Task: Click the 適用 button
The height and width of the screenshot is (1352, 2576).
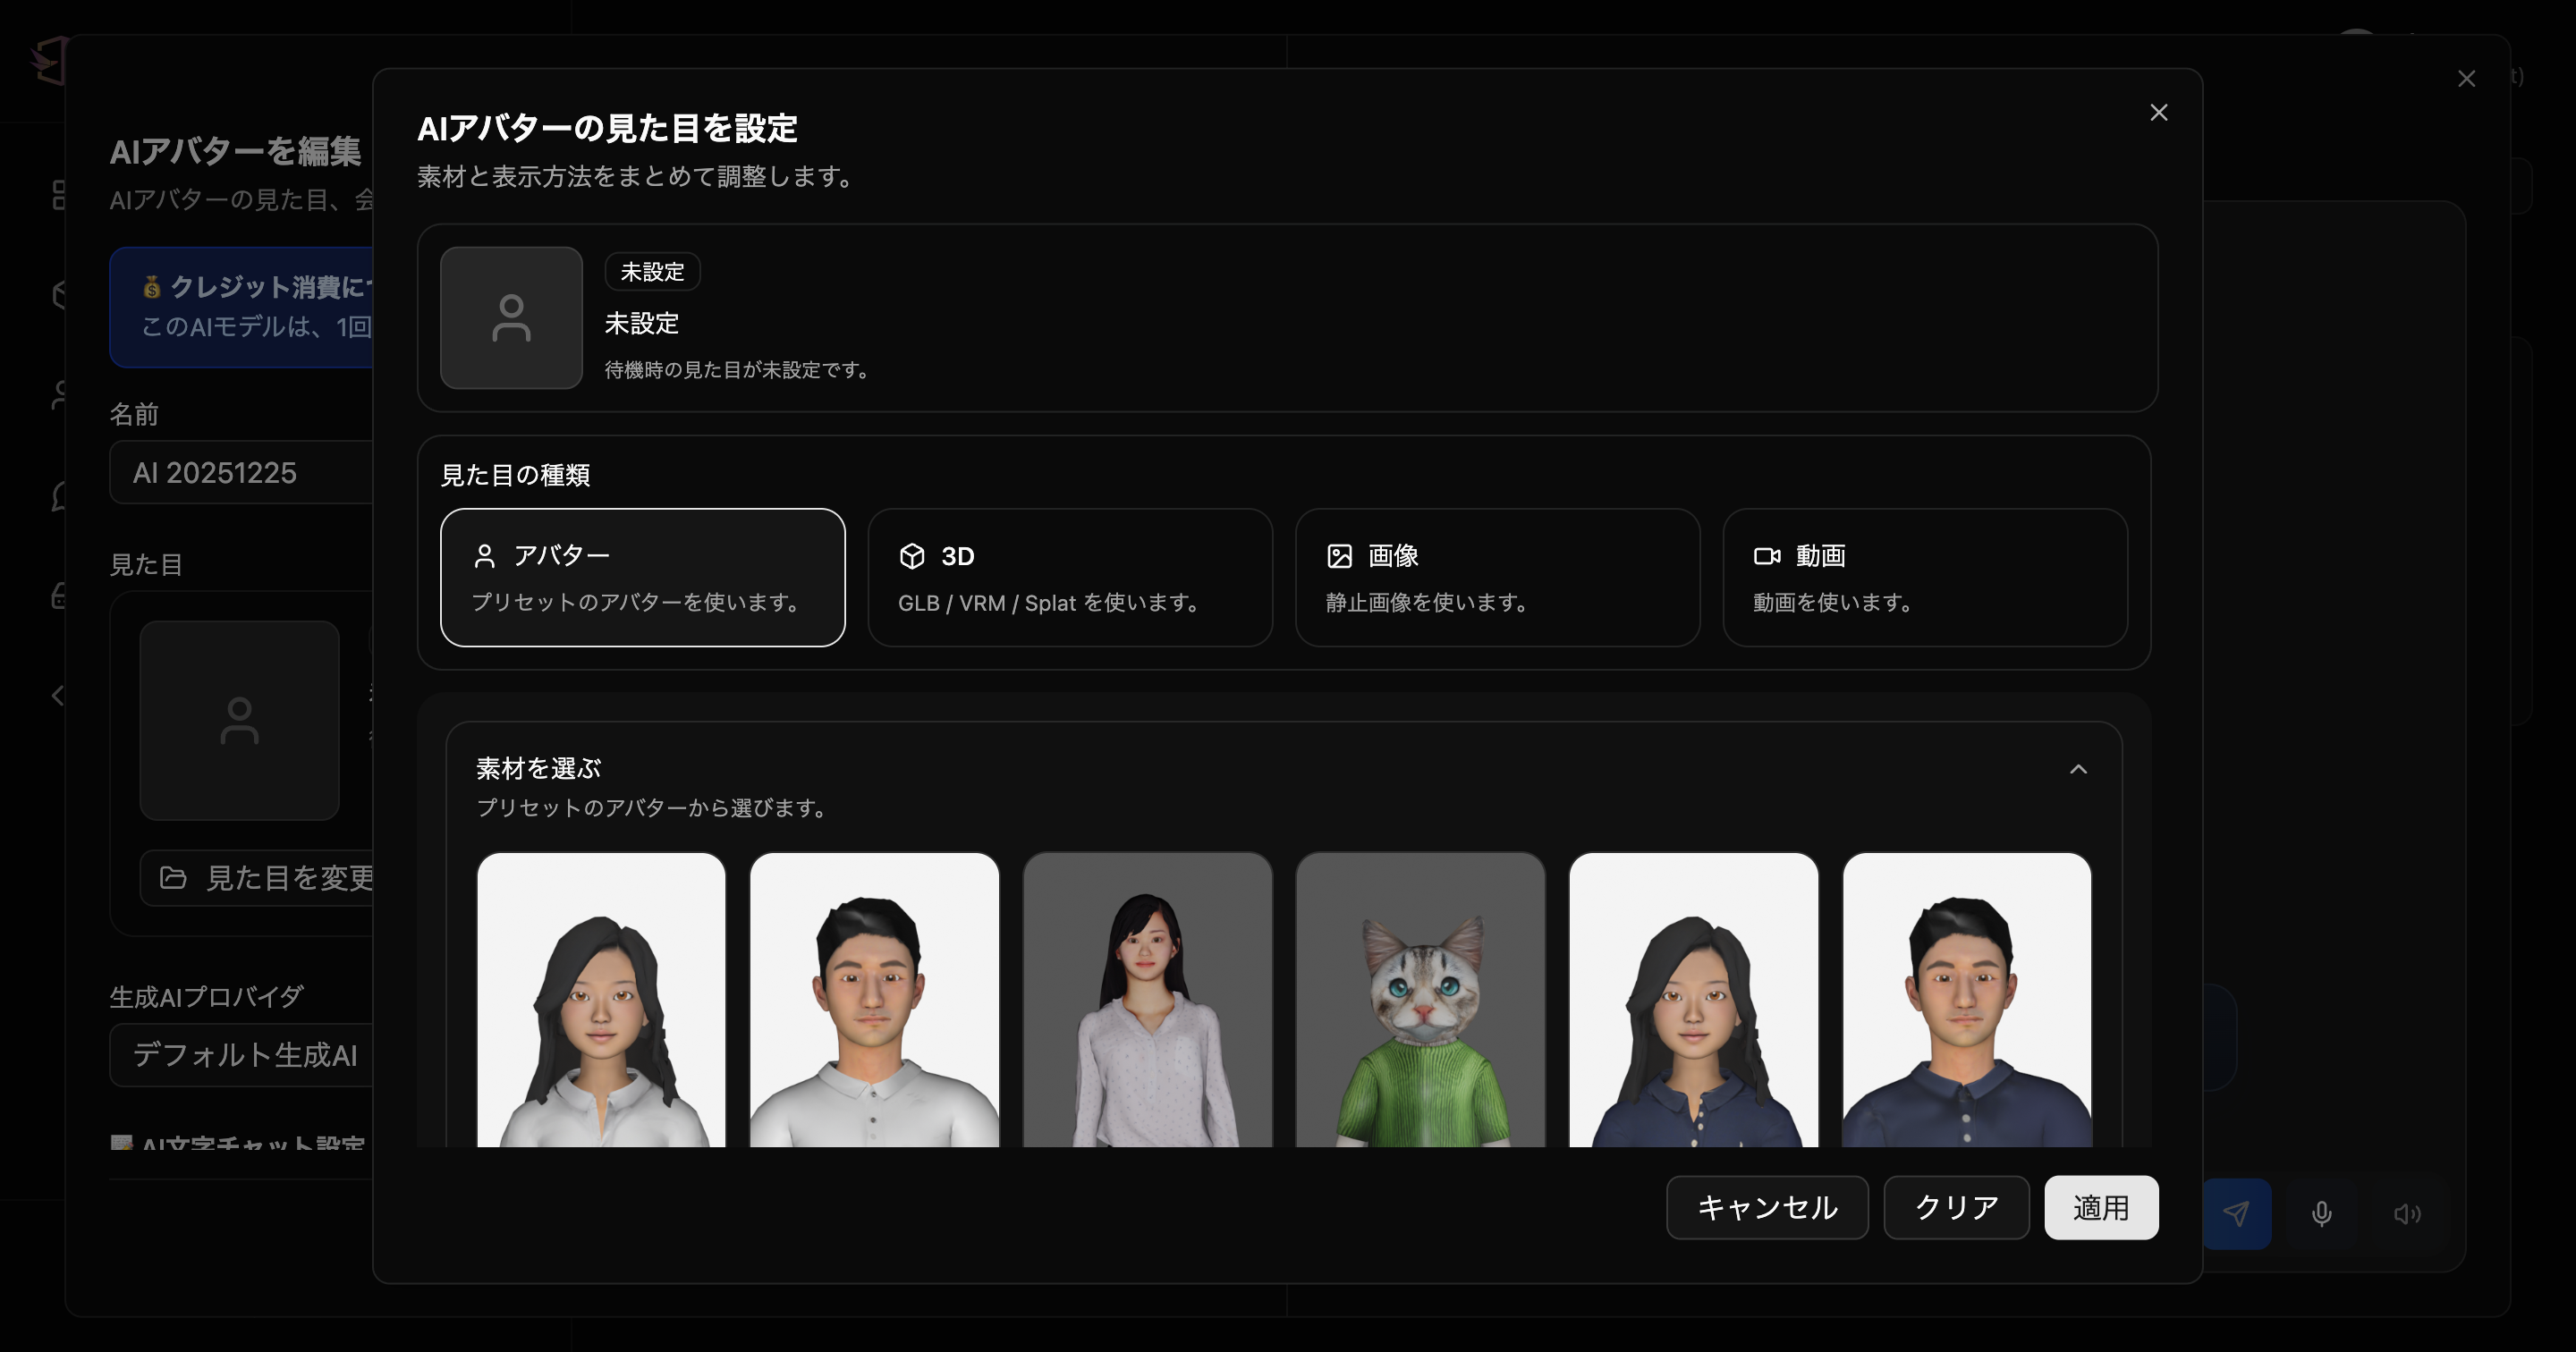Action: click(x=2101, y=1207)
